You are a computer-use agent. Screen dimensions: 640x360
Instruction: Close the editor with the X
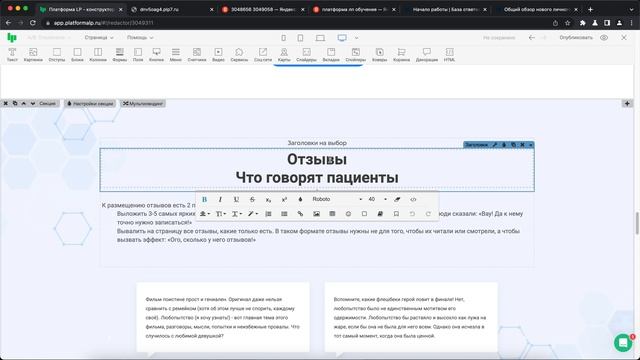coord(624,38)
